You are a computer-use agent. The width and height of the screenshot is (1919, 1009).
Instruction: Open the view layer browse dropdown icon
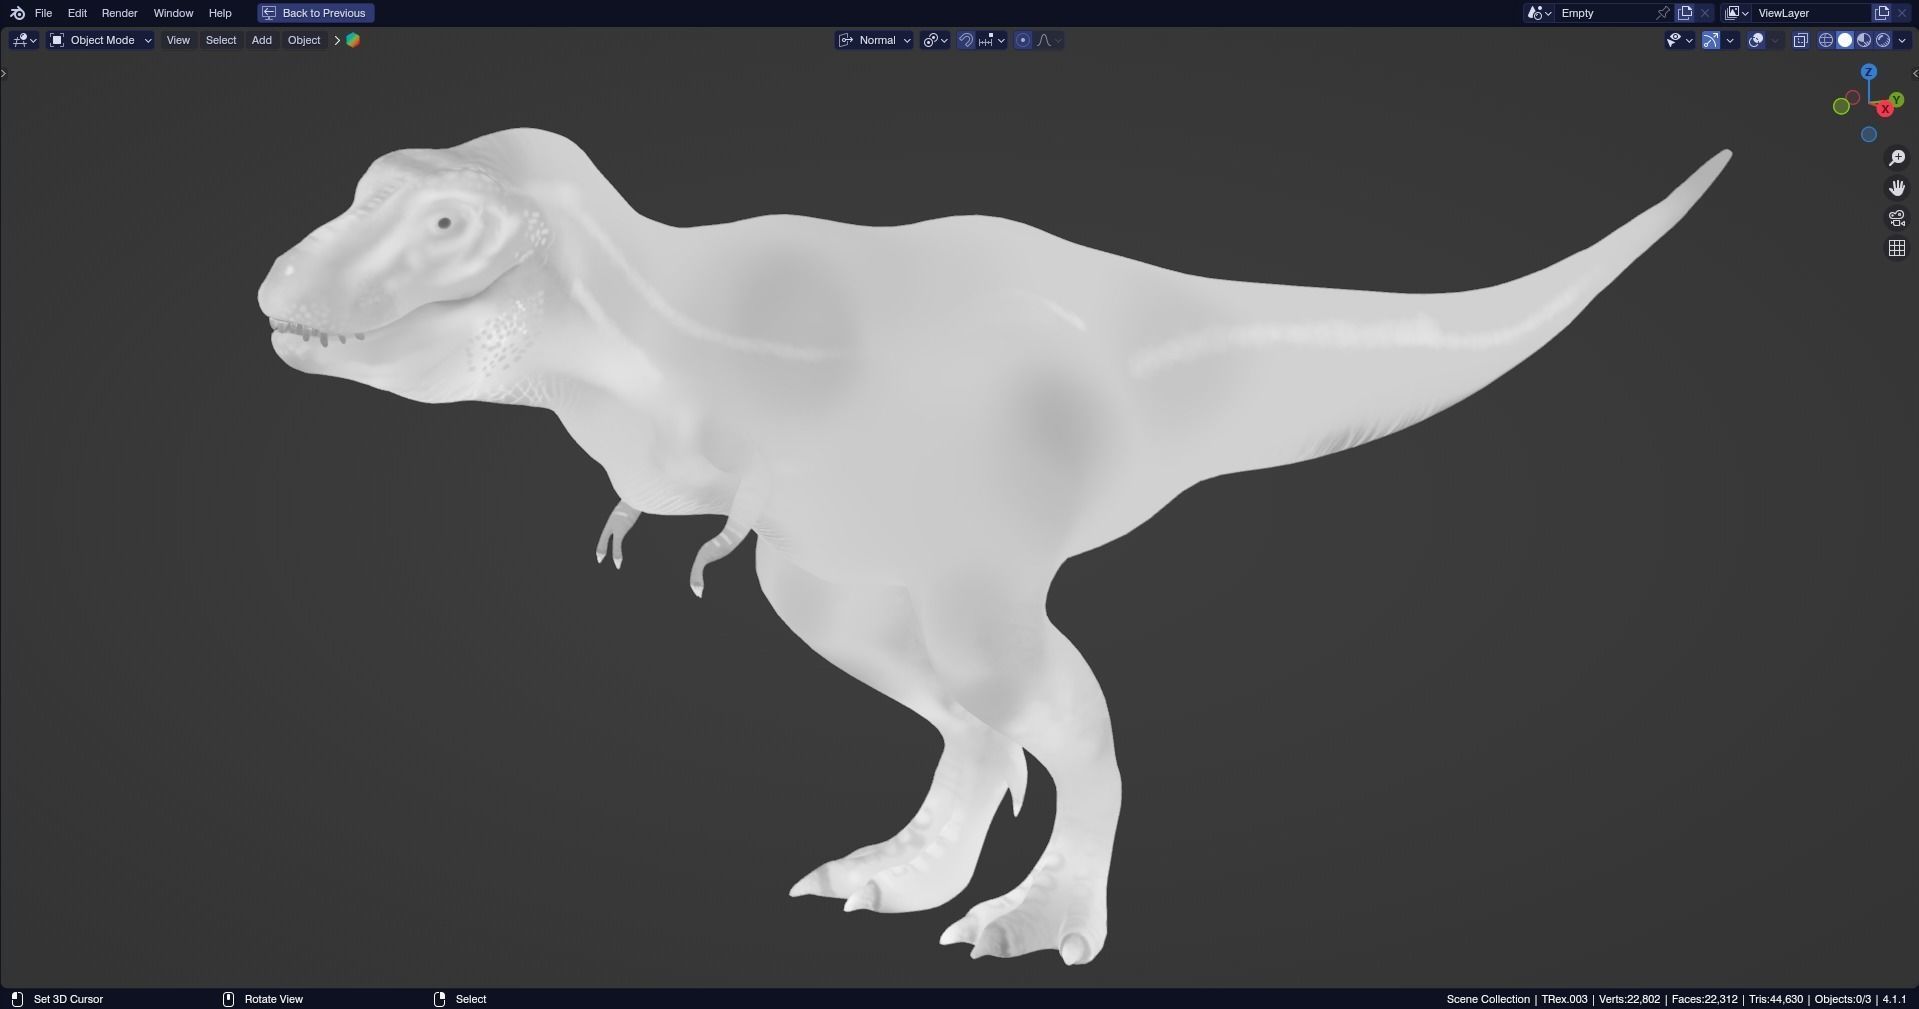(x=1736, y=13)
